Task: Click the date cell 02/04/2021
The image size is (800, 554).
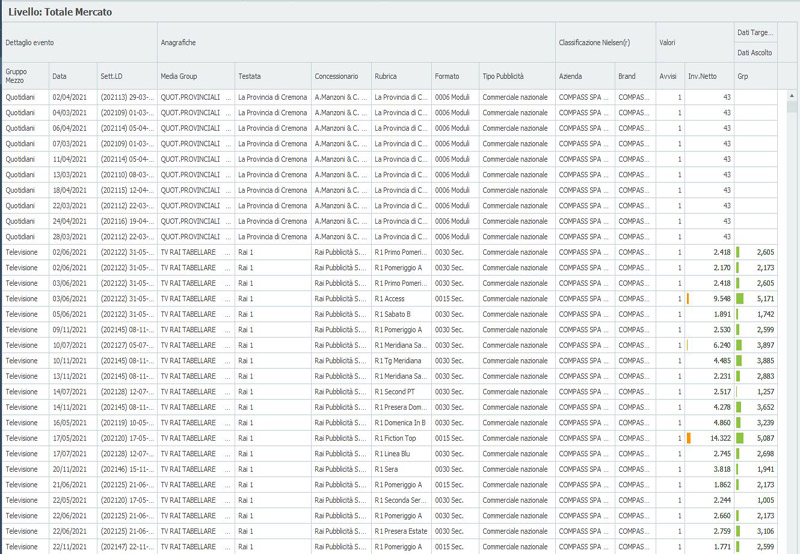Action: tap(70, 97)
